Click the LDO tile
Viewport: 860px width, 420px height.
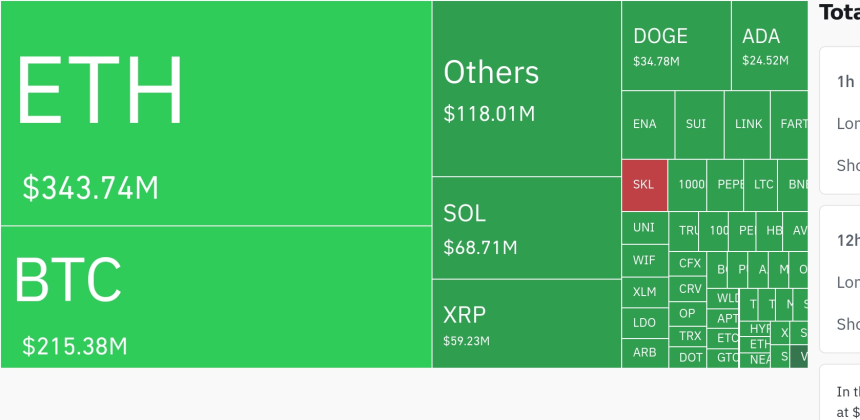pyautogui.click(x=644, y=323)
